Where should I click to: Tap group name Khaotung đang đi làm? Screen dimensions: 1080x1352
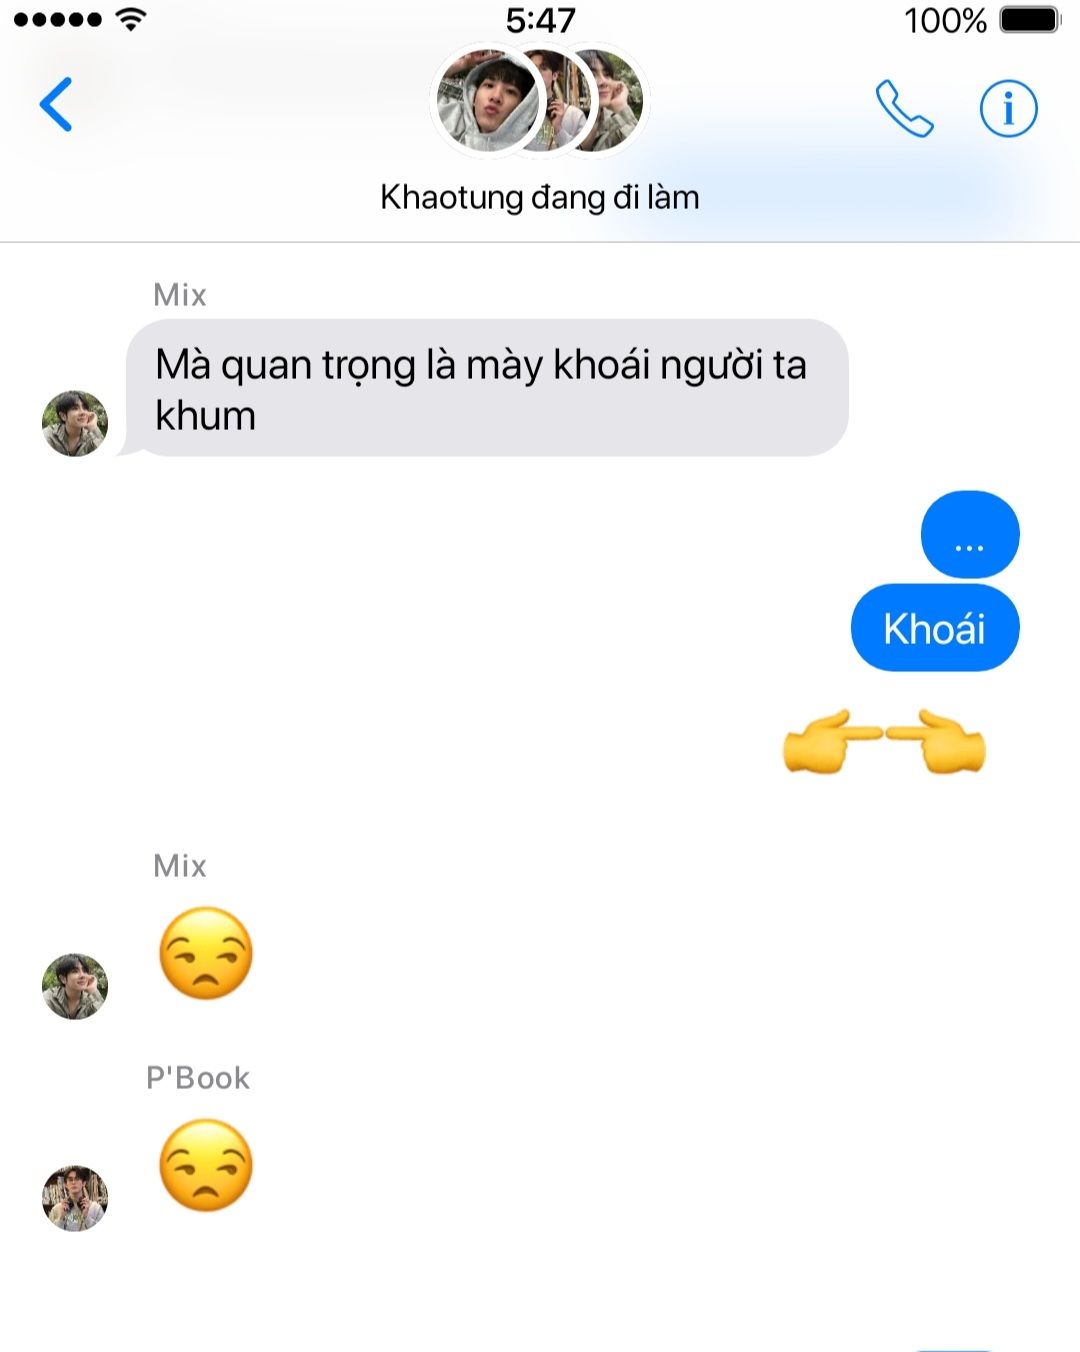540,197
